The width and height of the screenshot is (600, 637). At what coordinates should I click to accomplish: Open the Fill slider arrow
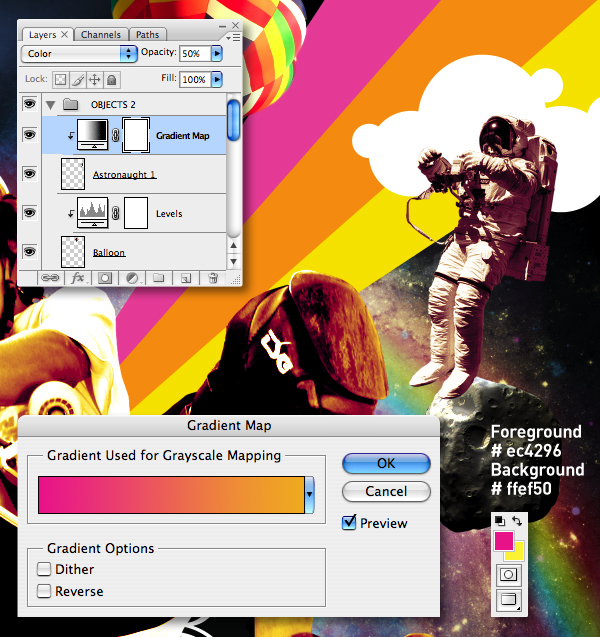coord(217,79)
